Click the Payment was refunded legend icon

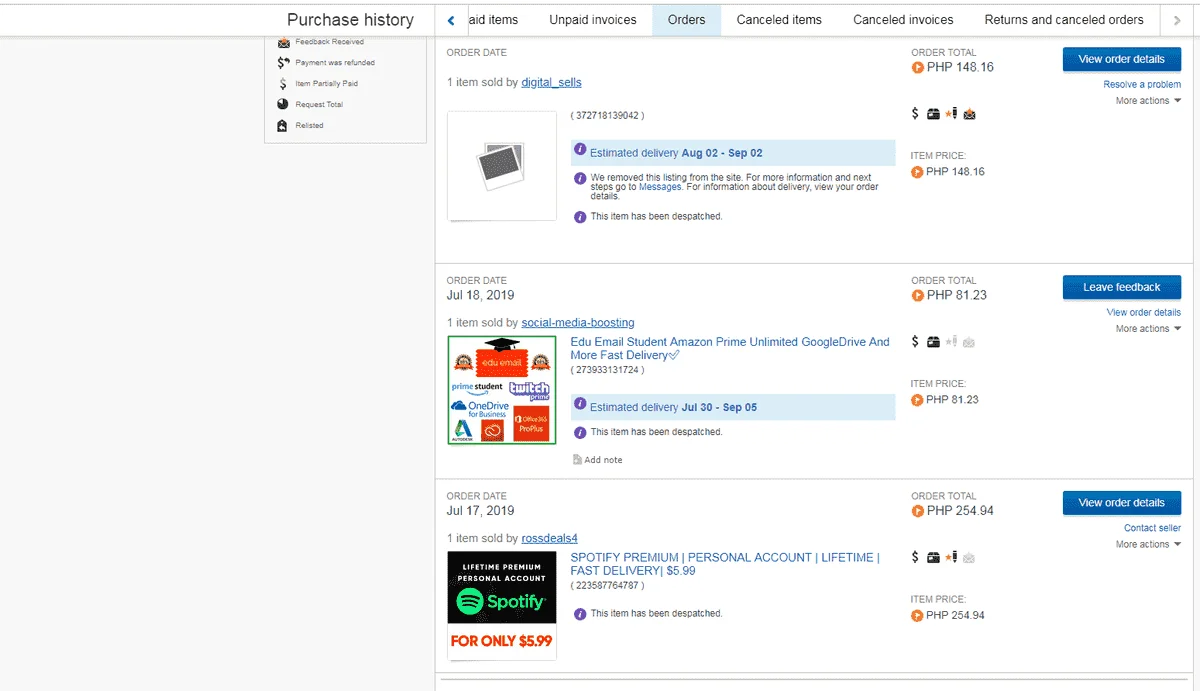click(284, 63)
